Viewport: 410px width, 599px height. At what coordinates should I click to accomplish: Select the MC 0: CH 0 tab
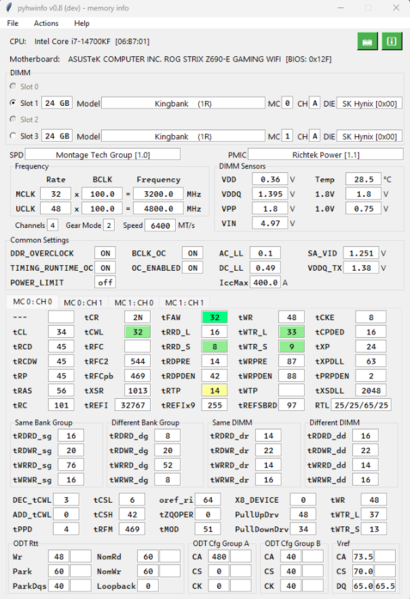[x=32, y=302]
